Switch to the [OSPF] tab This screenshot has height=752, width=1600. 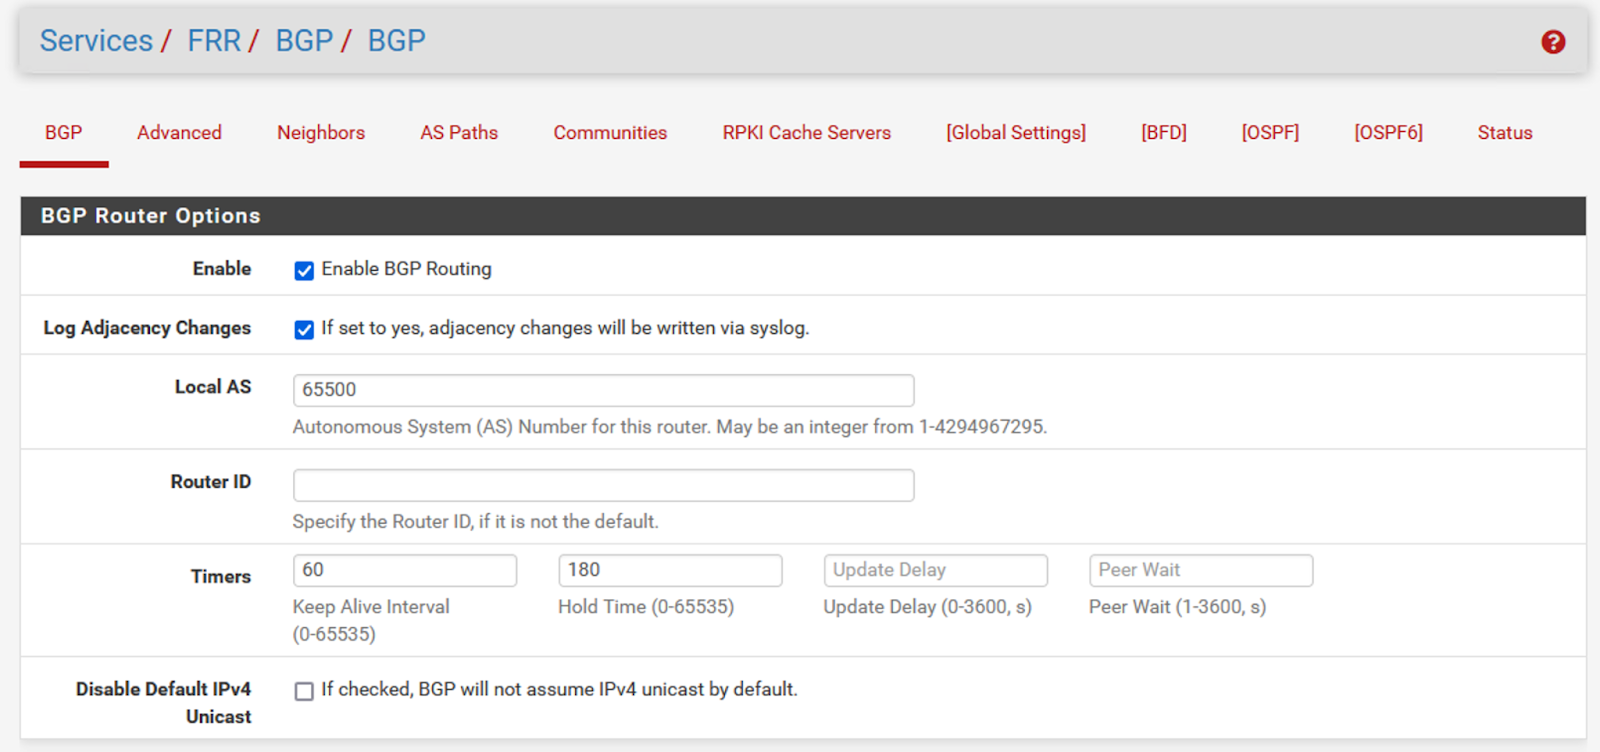(1270, 133)
